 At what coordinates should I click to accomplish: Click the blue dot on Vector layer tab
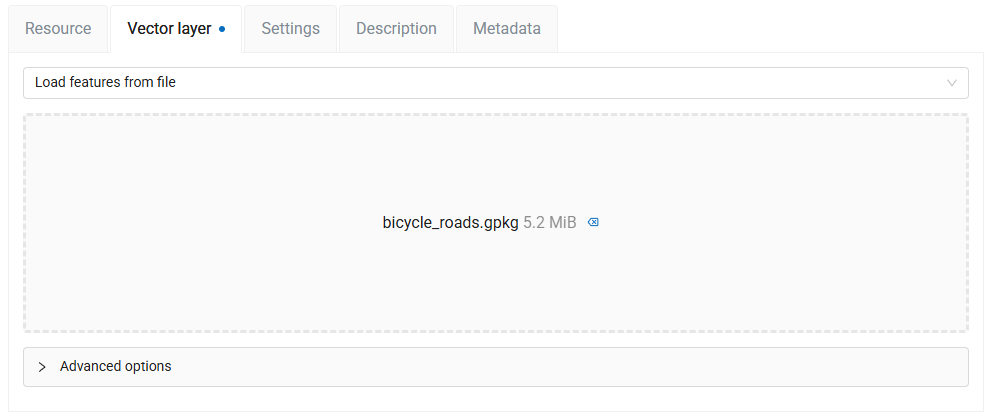222,29
